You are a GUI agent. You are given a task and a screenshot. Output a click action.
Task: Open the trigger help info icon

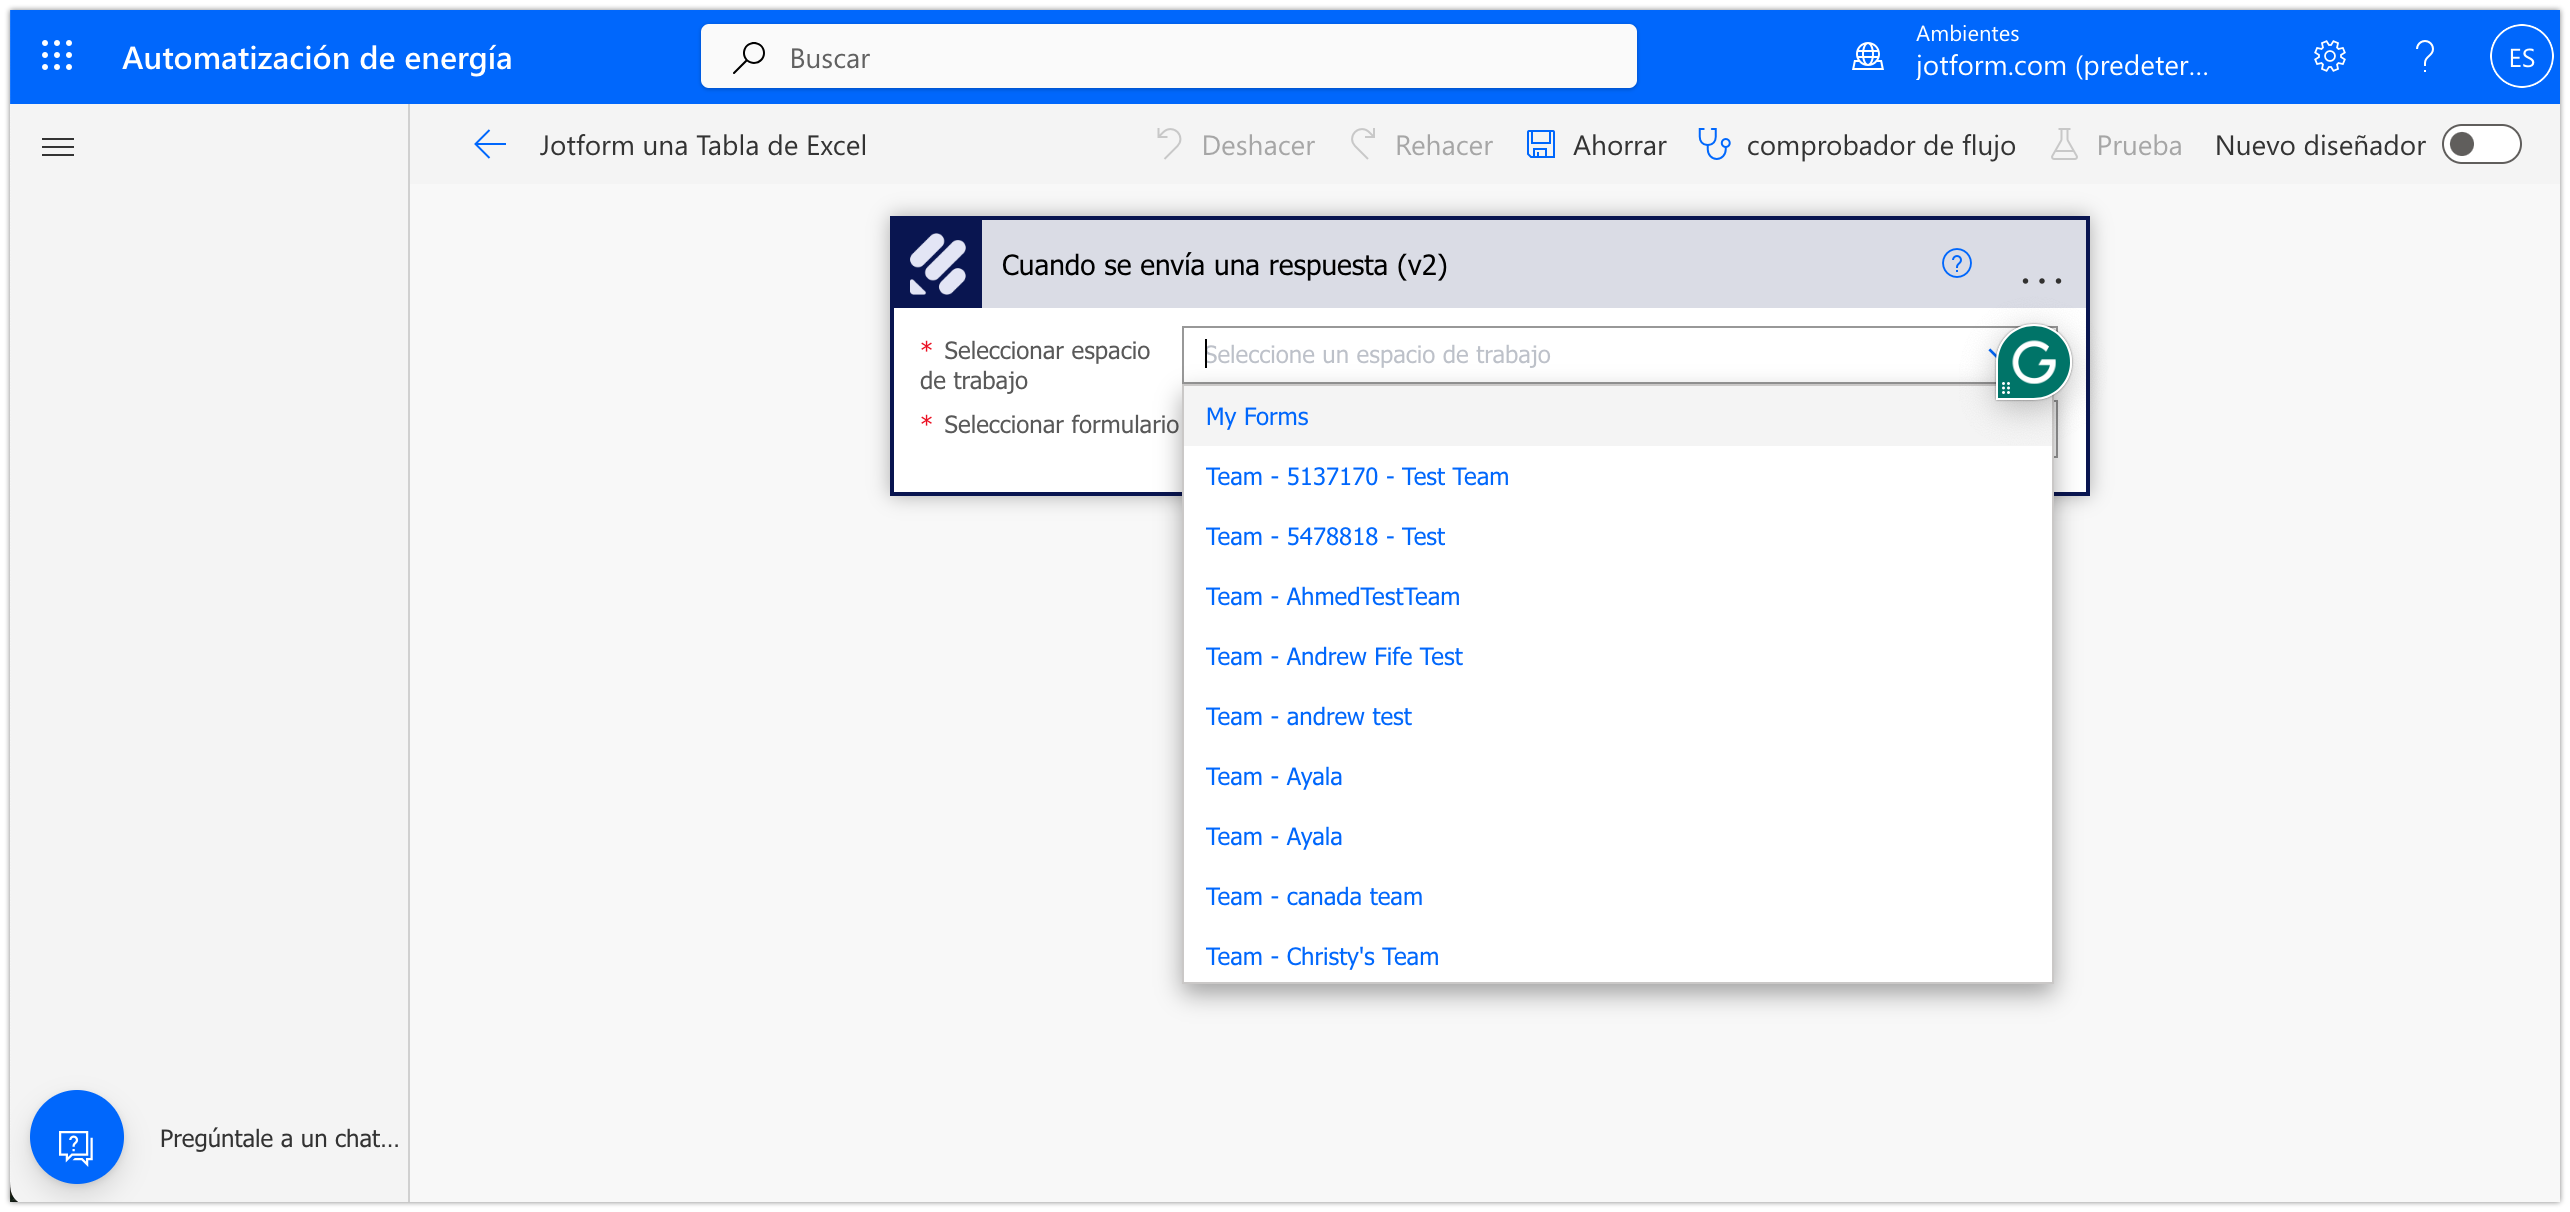pyautogui.click(x=1956, y=264)
